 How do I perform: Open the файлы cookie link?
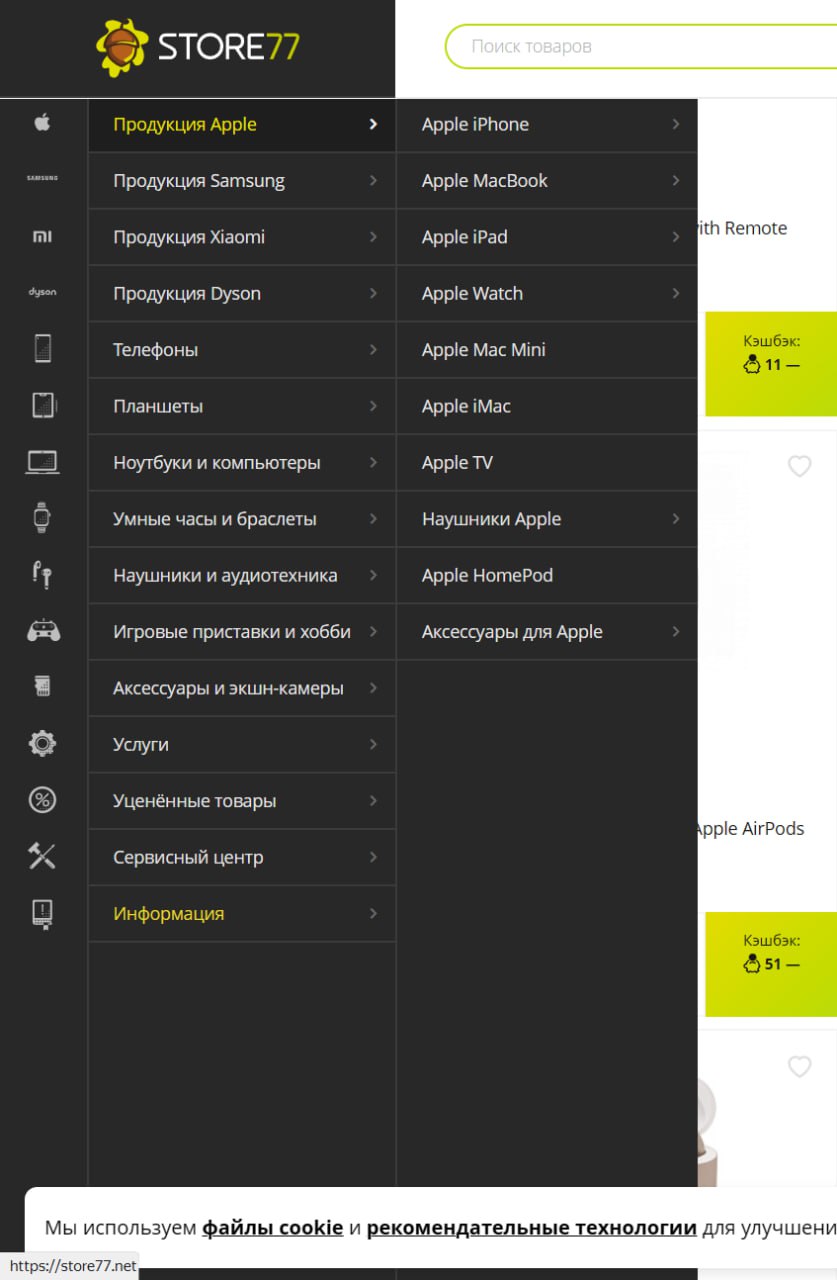273,1228
